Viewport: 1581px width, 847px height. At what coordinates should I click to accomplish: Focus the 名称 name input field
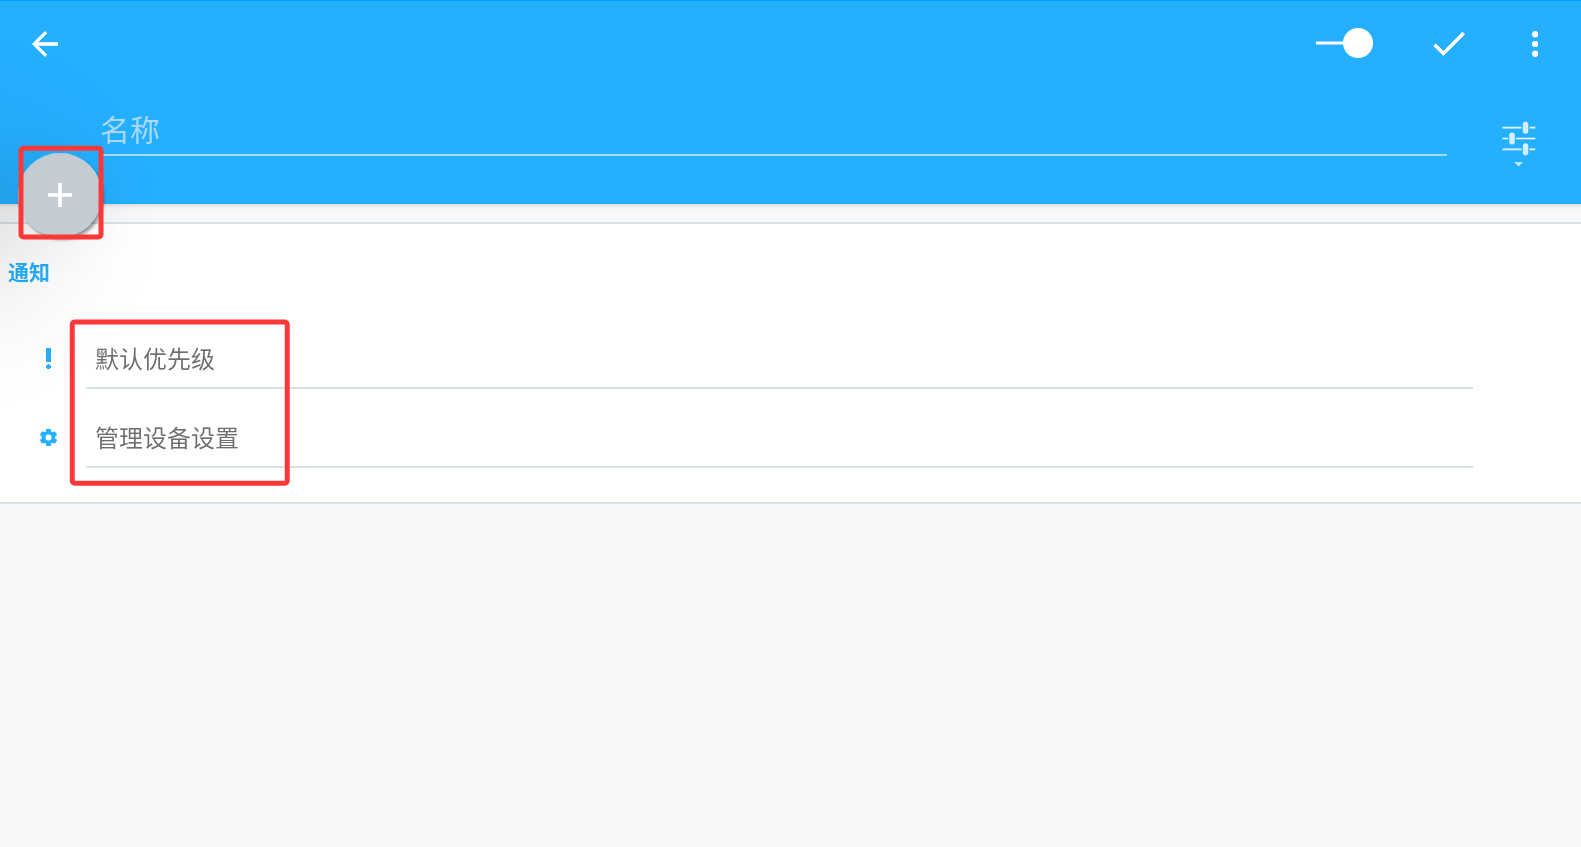(x=773, y=131)
